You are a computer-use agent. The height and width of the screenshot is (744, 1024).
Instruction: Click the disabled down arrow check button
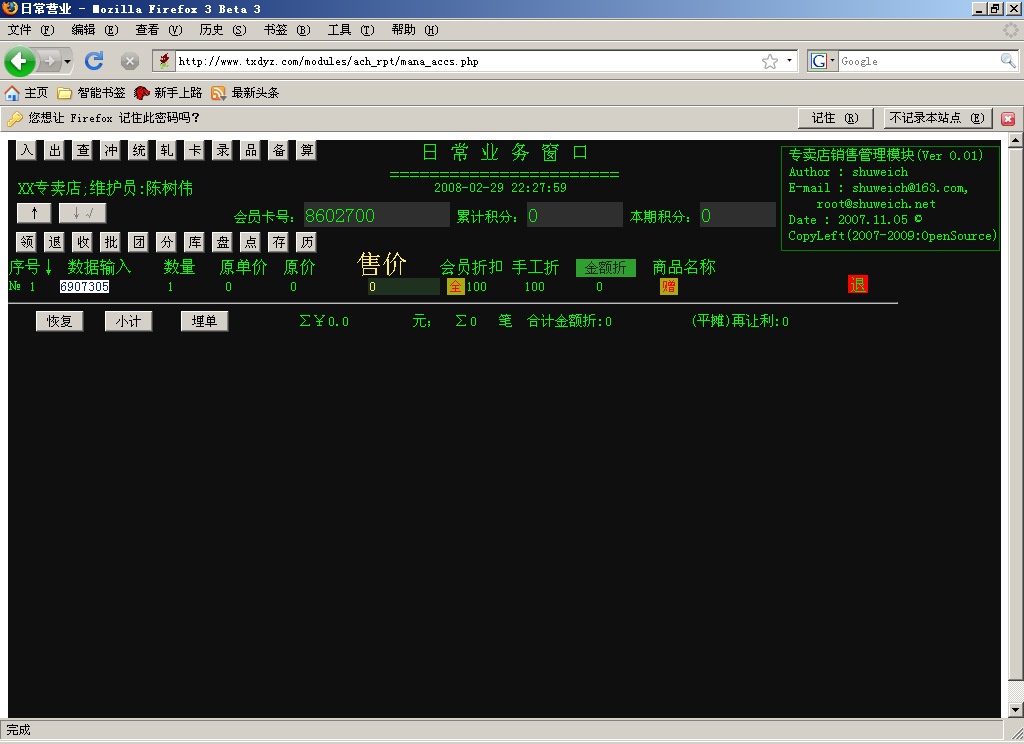tap(82, 213)
